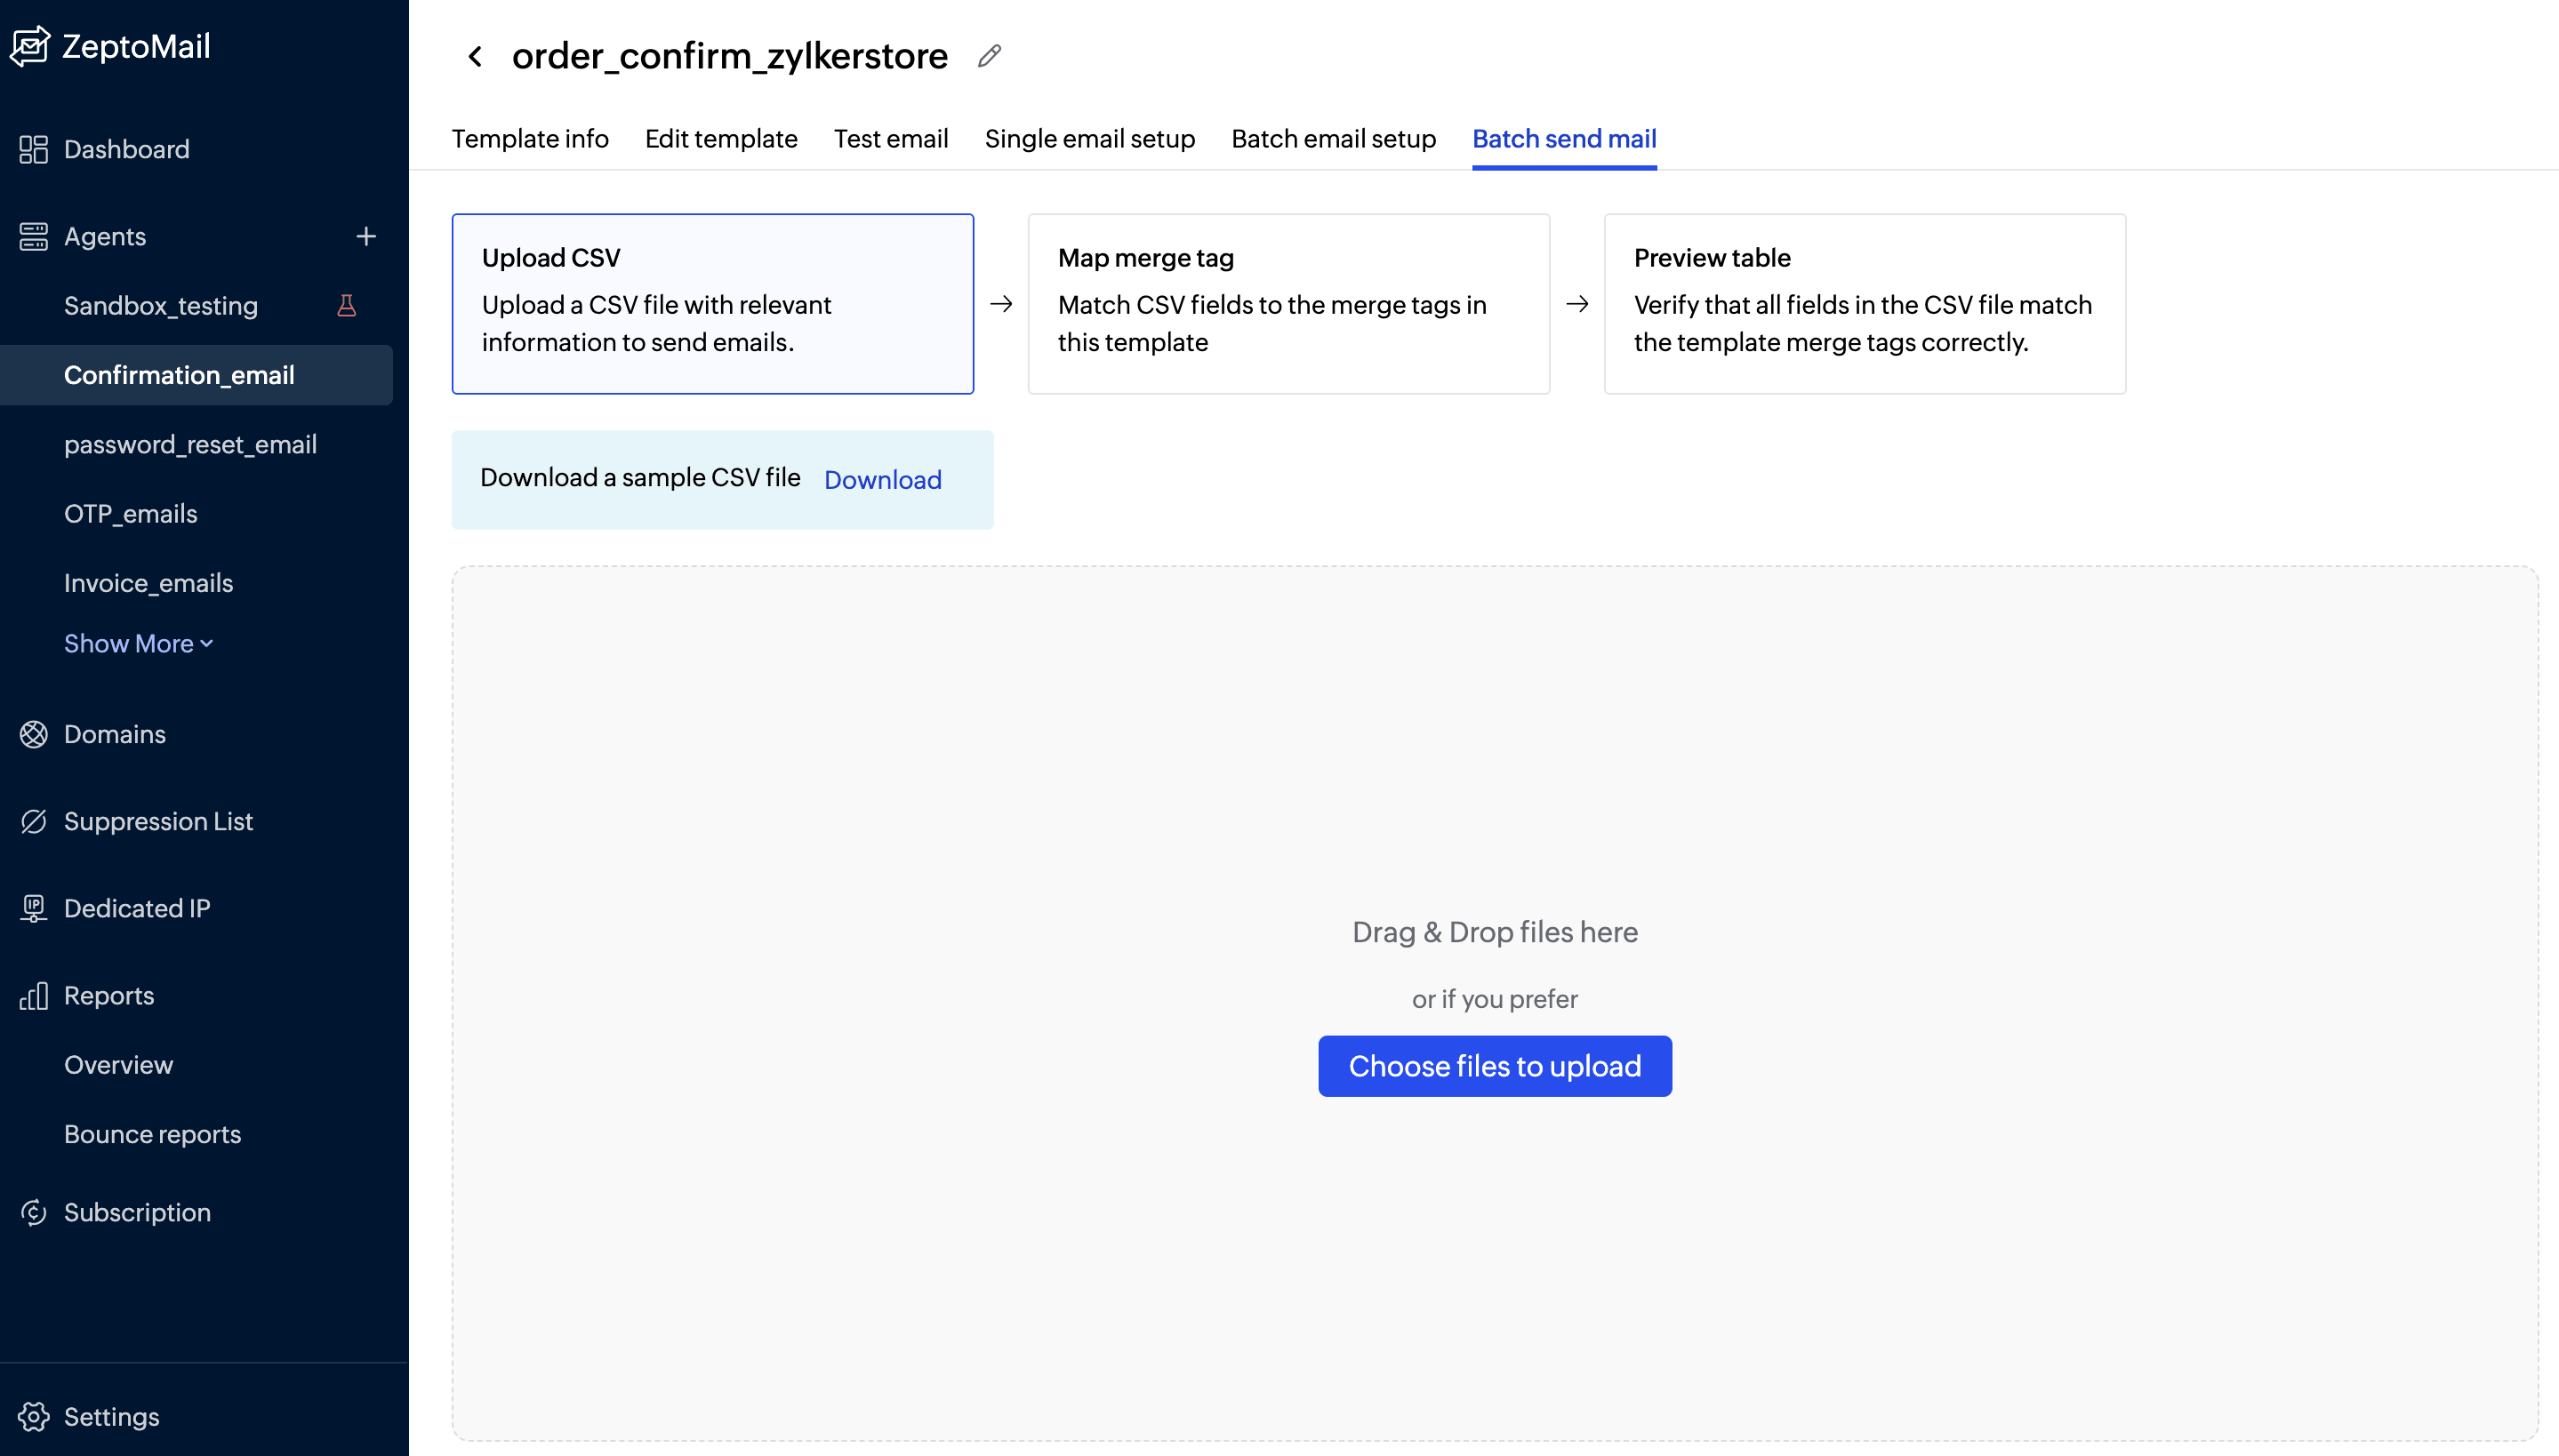Download the sample CSV file
Viewport: 2559px width, 1456px height.
coord(881,480)
